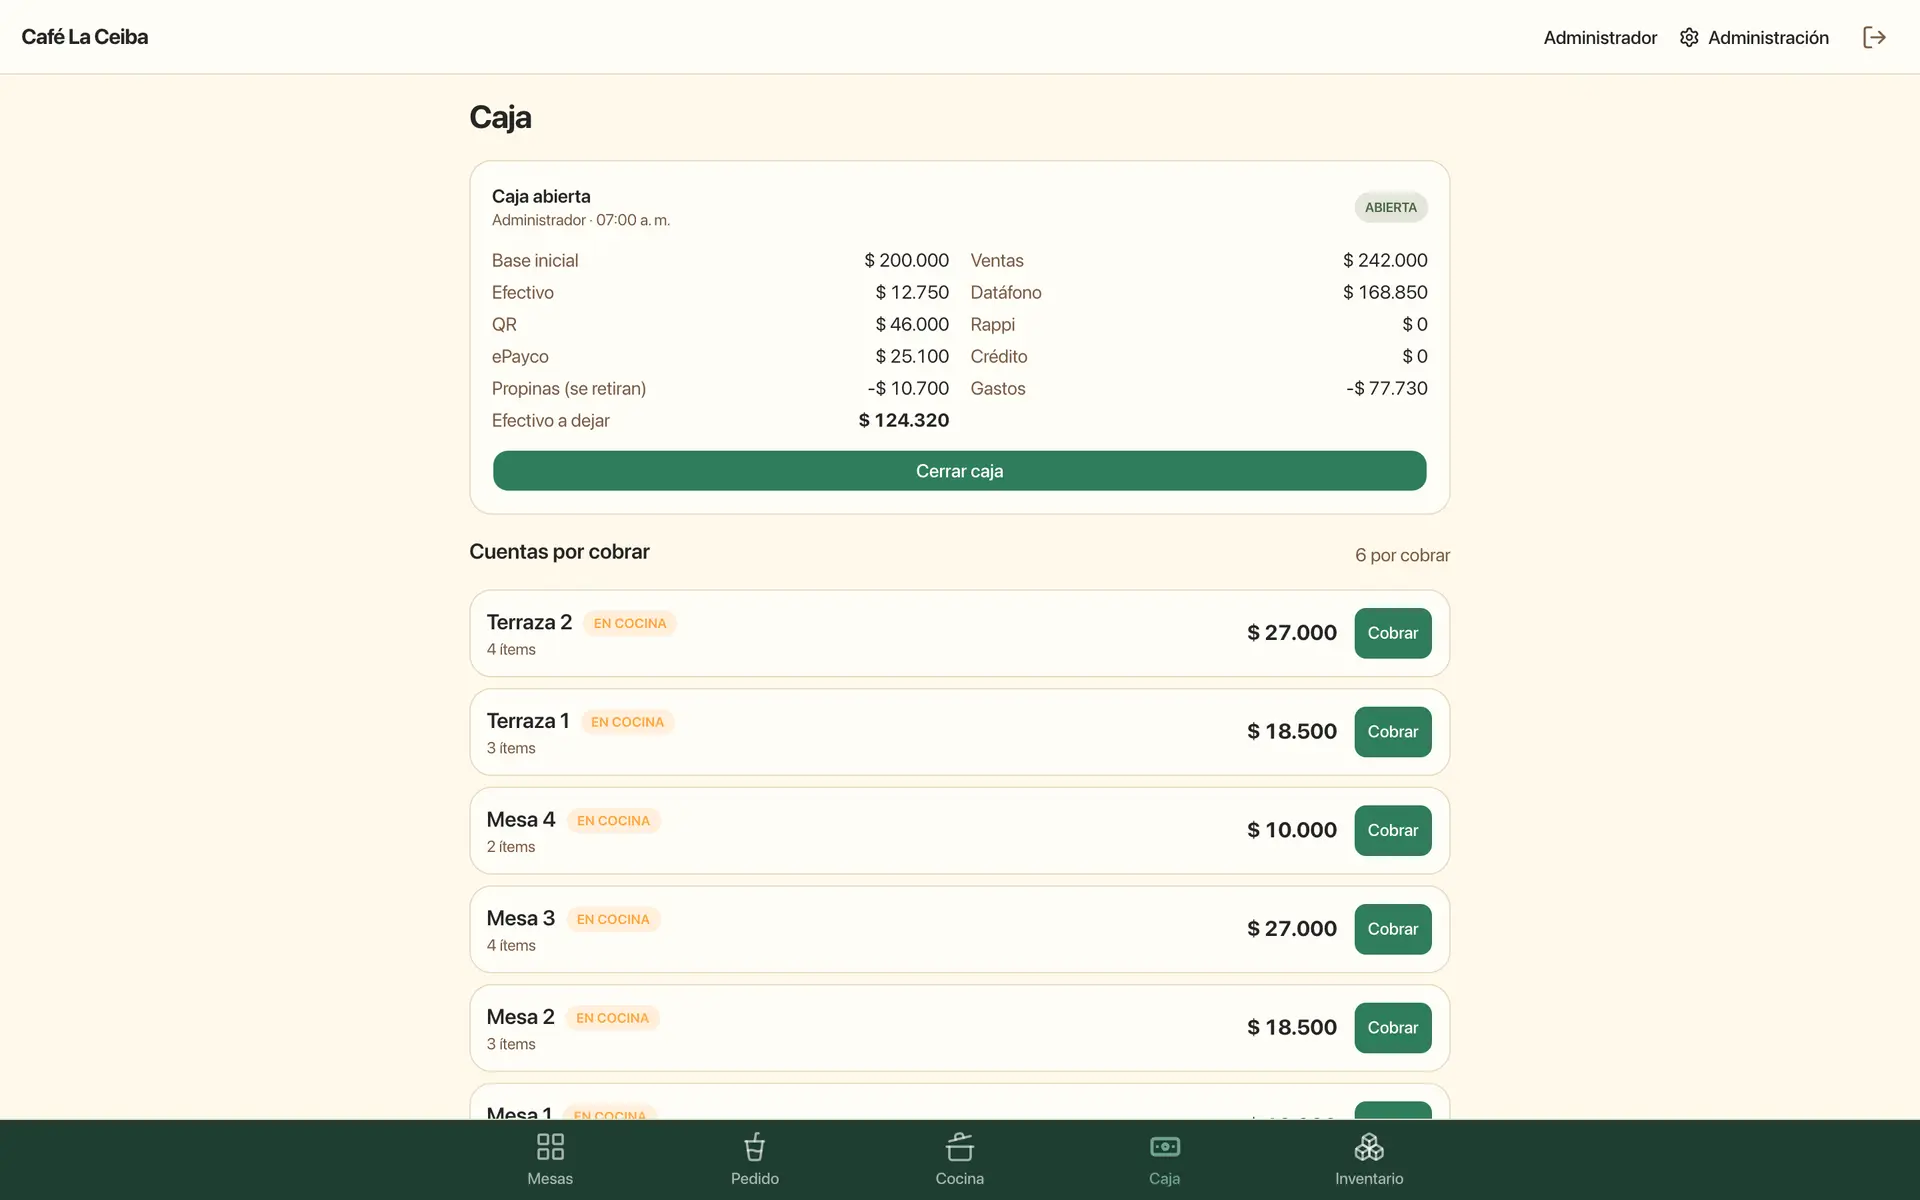Click the Base inicial value $ 200.000
Screen dimensions: 1920x1200
tap(907, 260)
